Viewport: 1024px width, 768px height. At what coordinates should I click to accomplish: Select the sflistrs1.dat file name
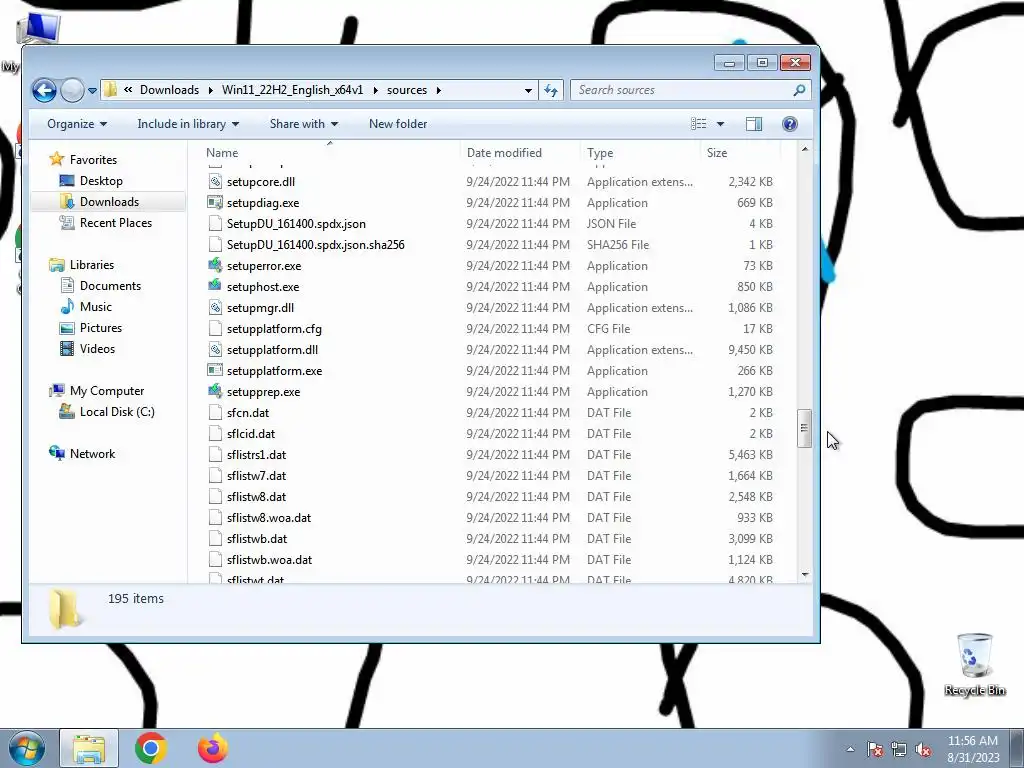point(256,455)
